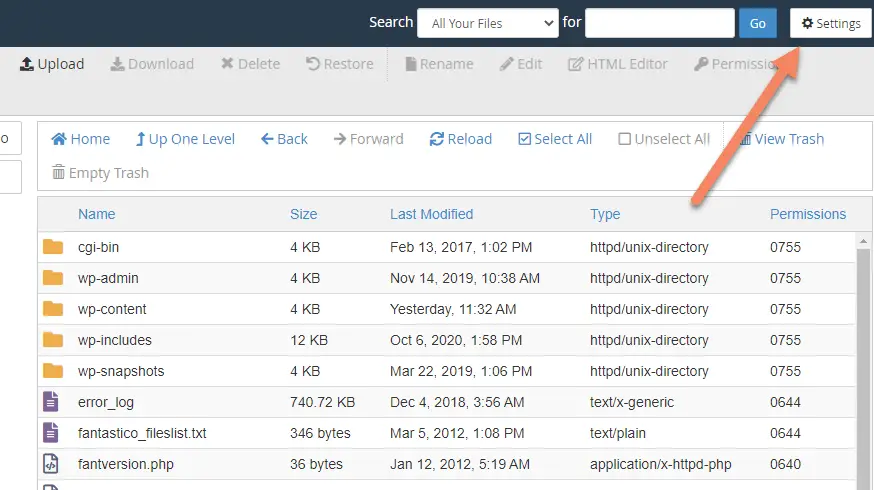This screenshot has height=490, width=874.
Task: Open the All Your Files search dropdown
Action: 488,23
